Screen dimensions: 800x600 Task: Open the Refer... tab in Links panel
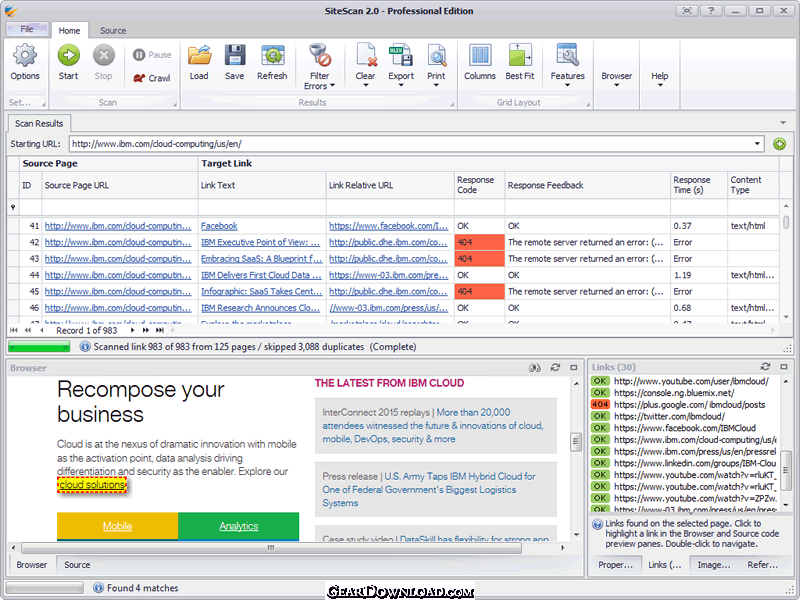tap(762, 565)
